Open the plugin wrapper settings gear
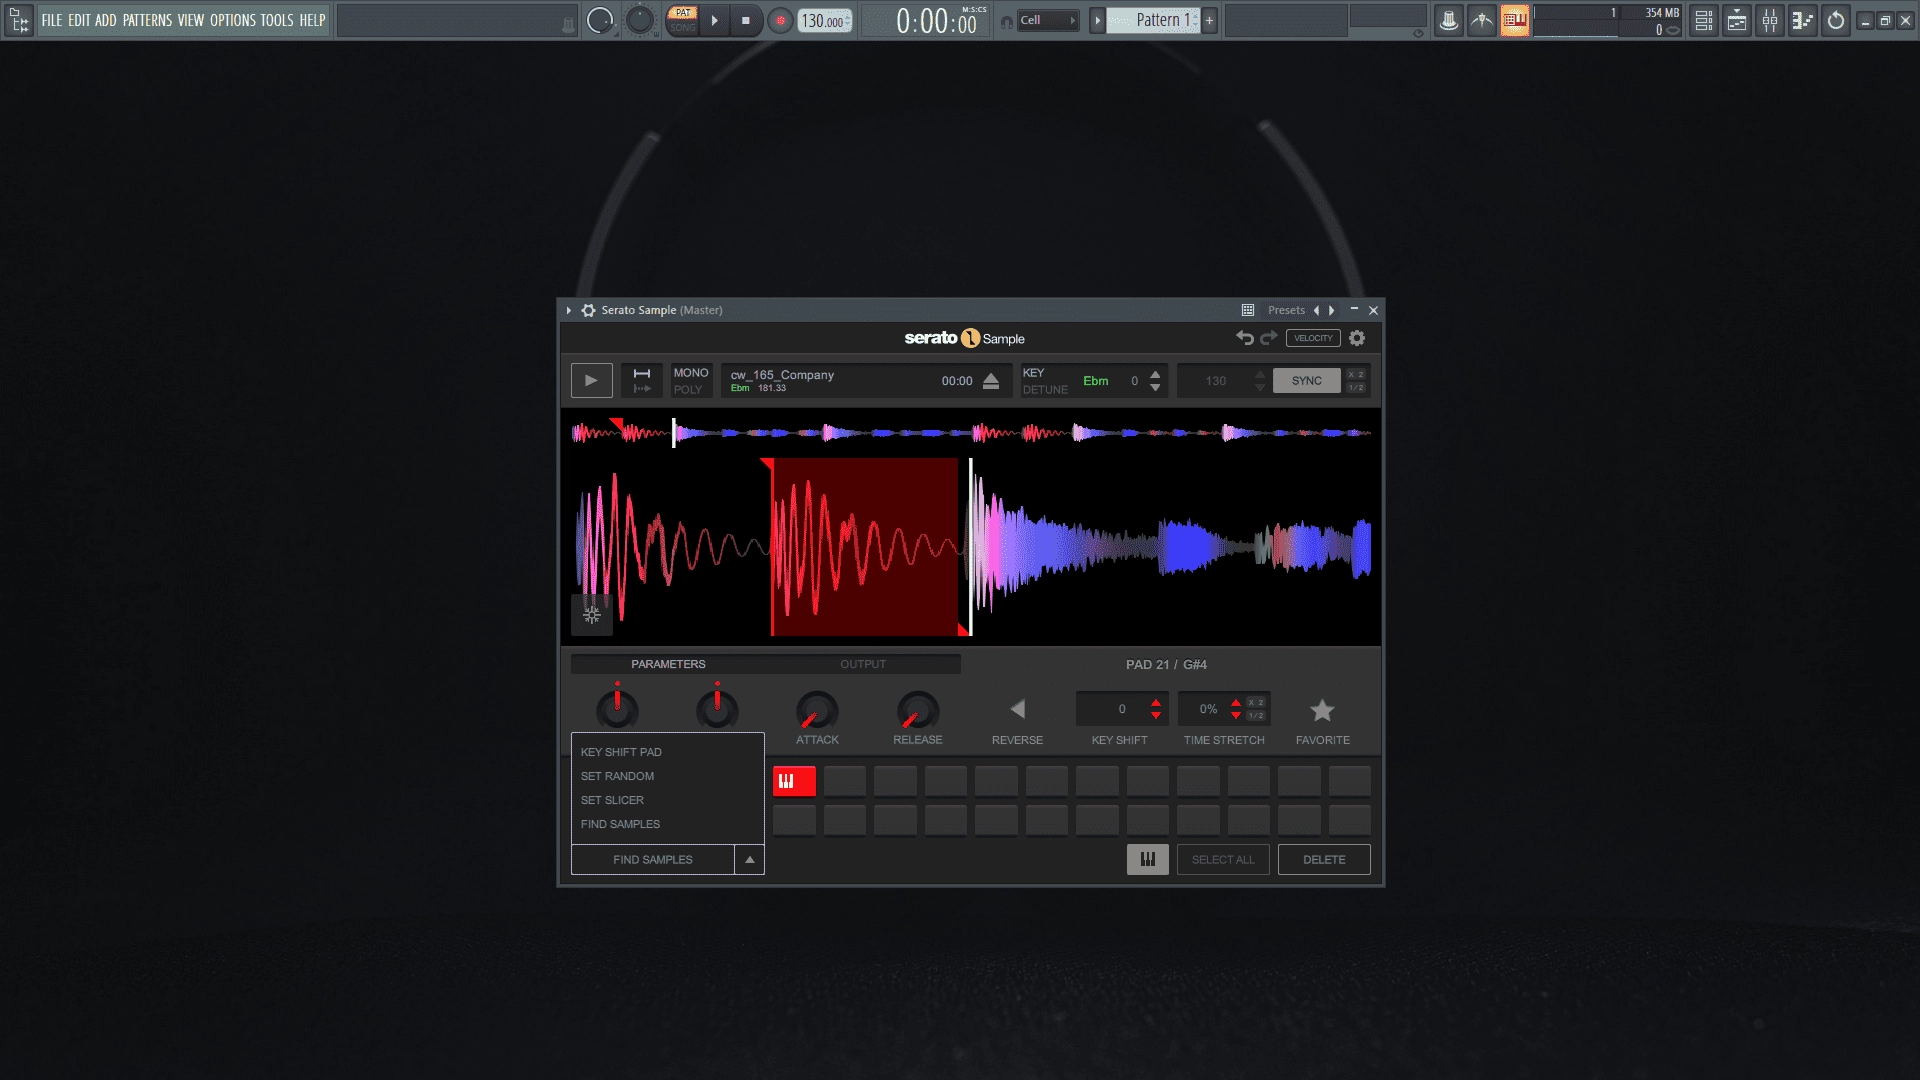 (x=588, y=310)
